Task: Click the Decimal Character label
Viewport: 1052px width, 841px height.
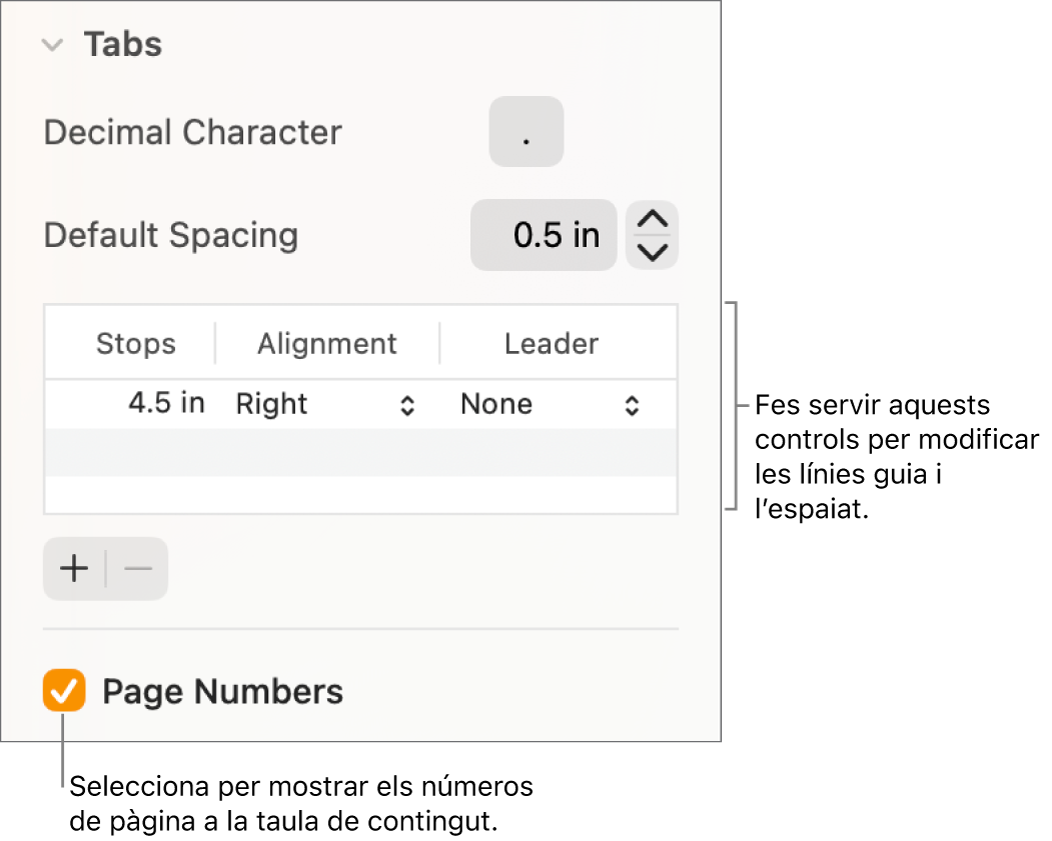Action: (193, 132)
